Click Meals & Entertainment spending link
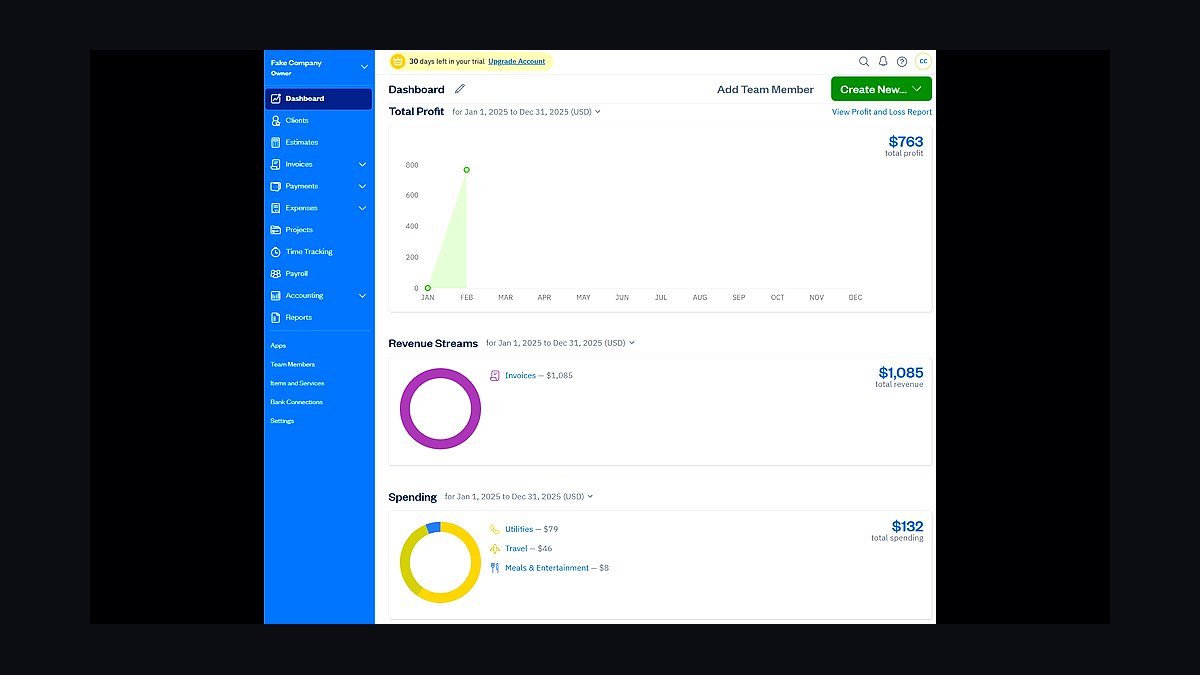The width and height of the screenshot is (1200, 675). (547, 568)
